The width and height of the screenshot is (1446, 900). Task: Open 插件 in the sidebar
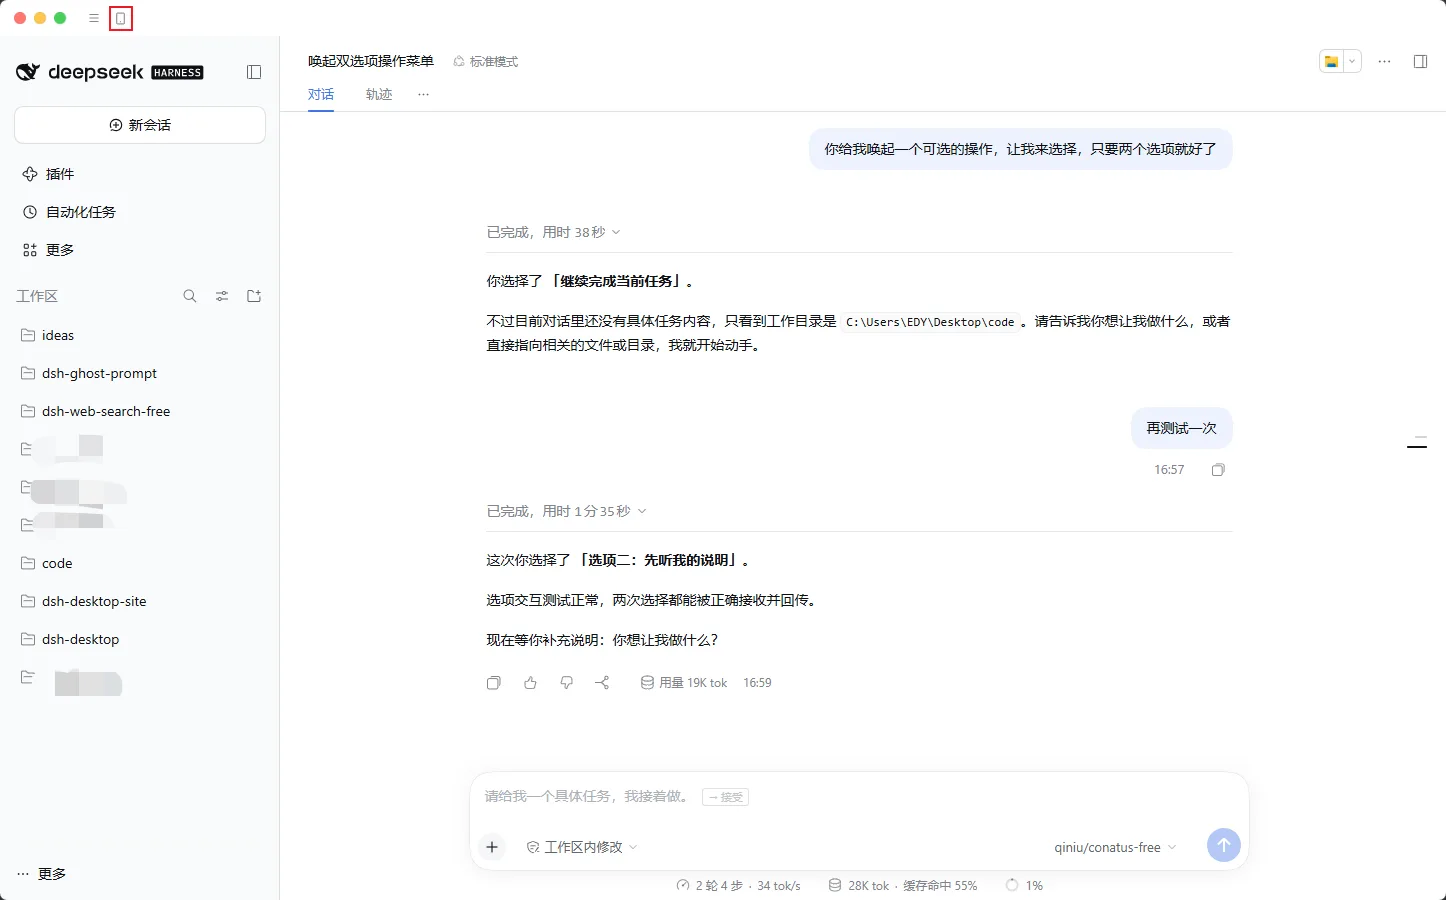tap(140, 174)
